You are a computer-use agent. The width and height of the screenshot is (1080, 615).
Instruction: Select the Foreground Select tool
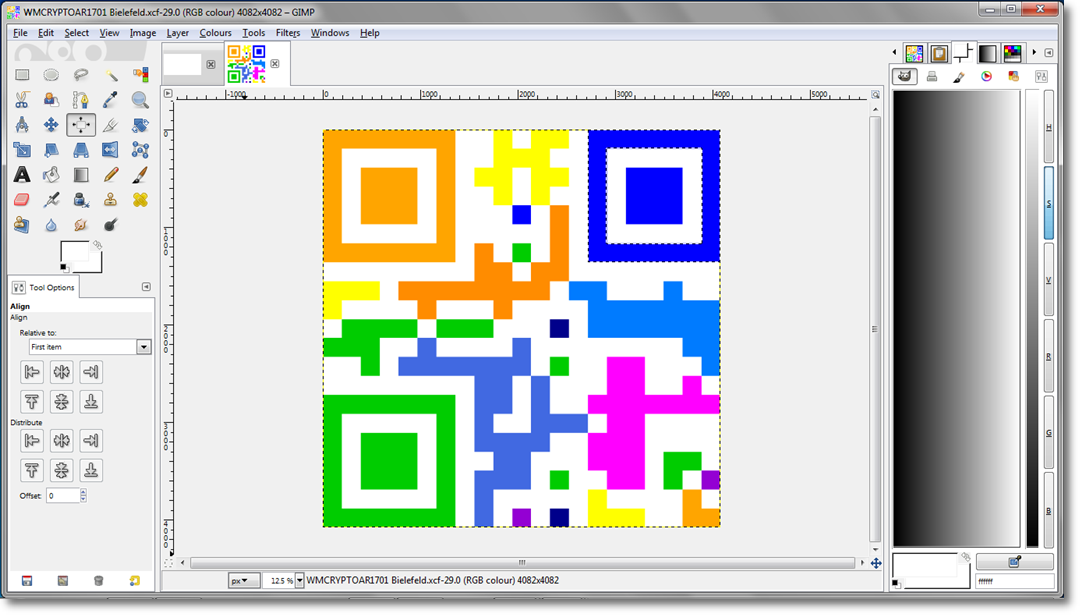(51, 100)
